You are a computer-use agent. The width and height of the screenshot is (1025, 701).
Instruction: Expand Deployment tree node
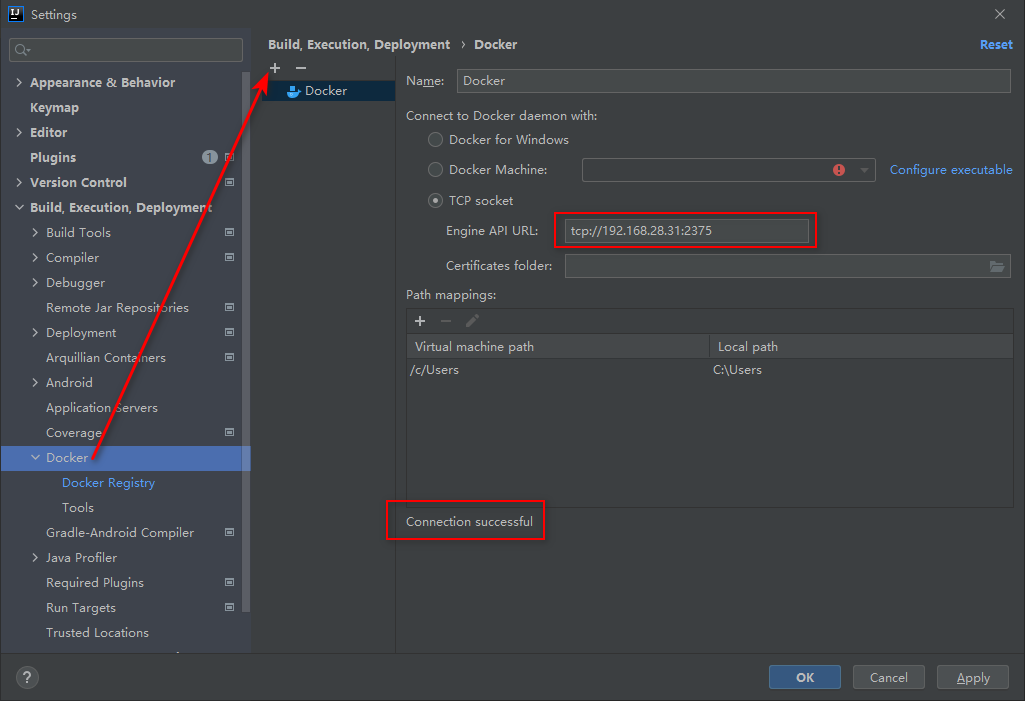point(35,332)
